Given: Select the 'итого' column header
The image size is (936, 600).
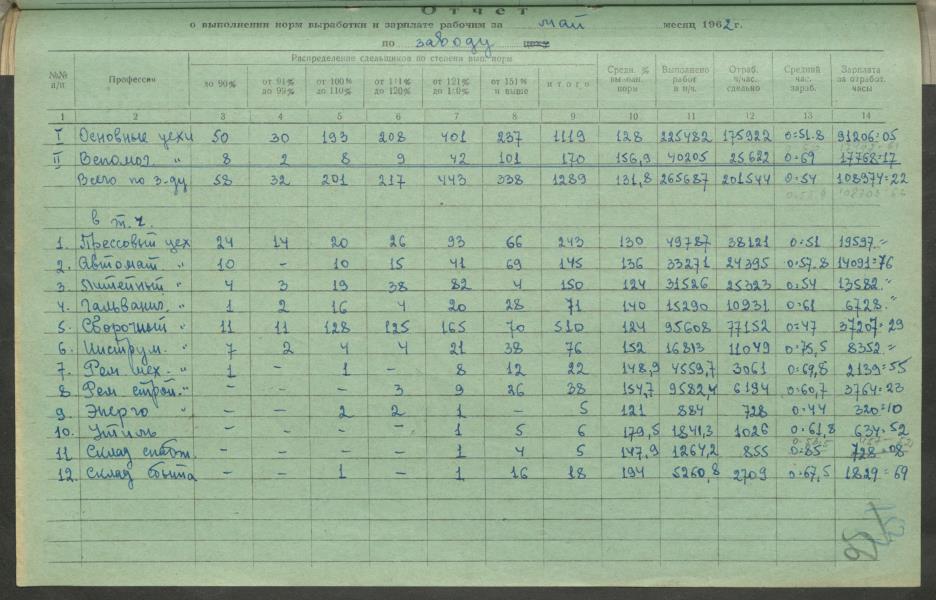Looking at the screenshot, I should pyautogui.click(x=567, y=84).
